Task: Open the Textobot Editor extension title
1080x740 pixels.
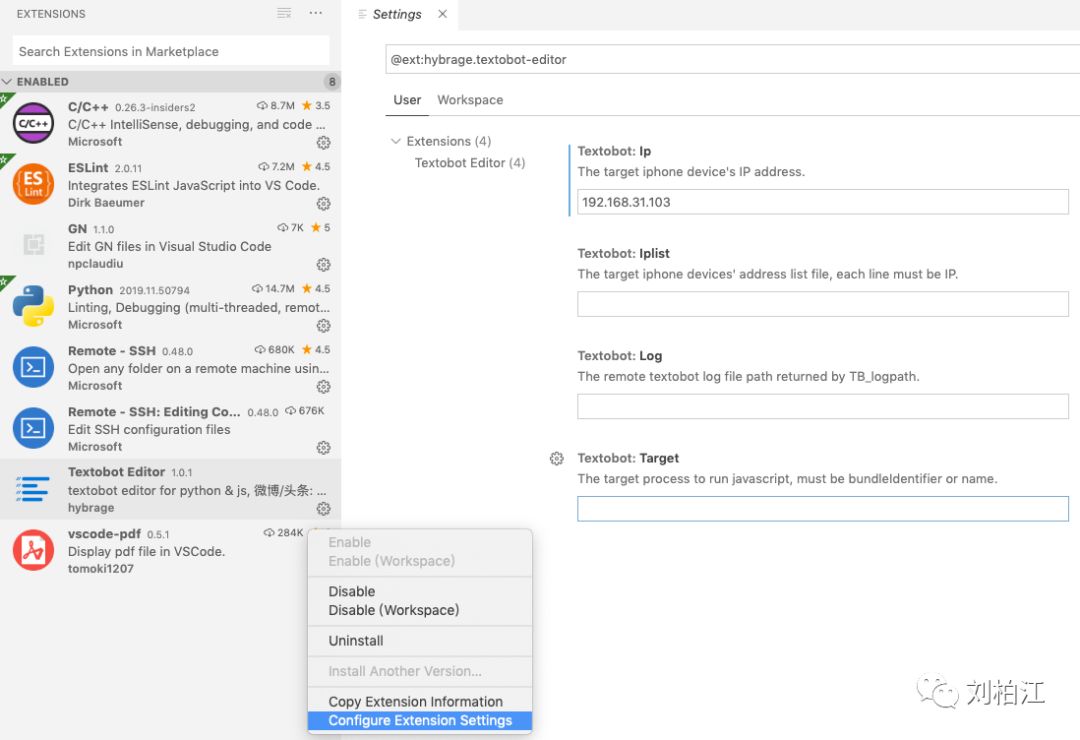Action: click(116, 472)
